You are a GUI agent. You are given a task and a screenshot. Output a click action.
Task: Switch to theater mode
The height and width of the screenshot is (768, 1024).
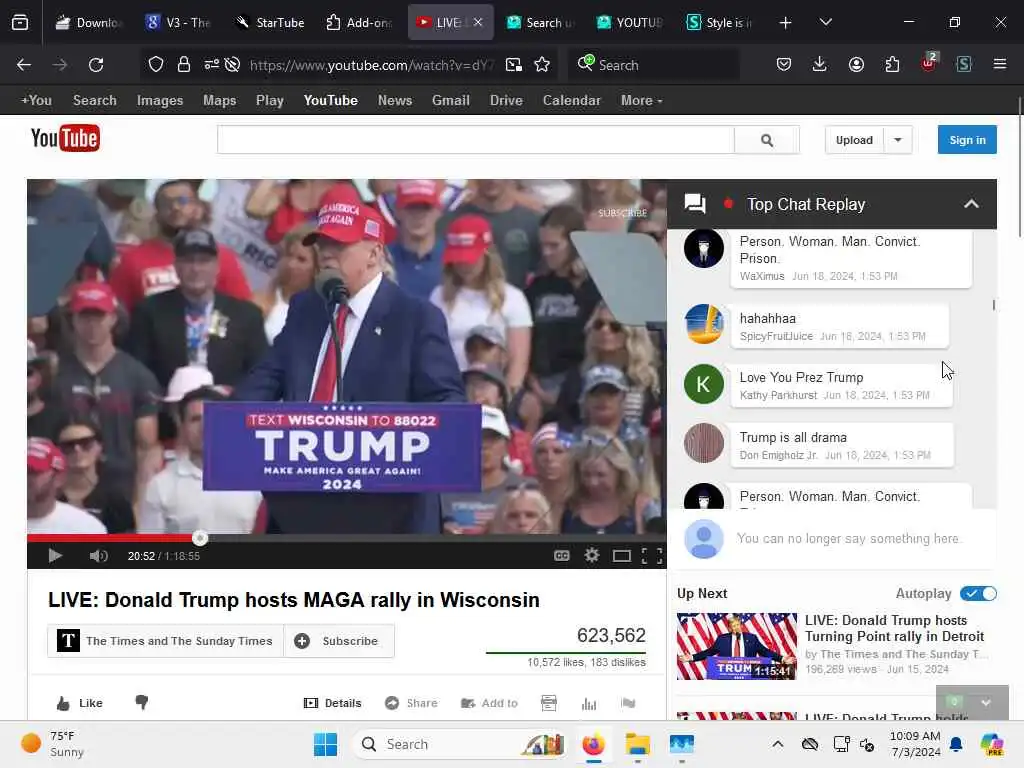(x=622, y=556)
